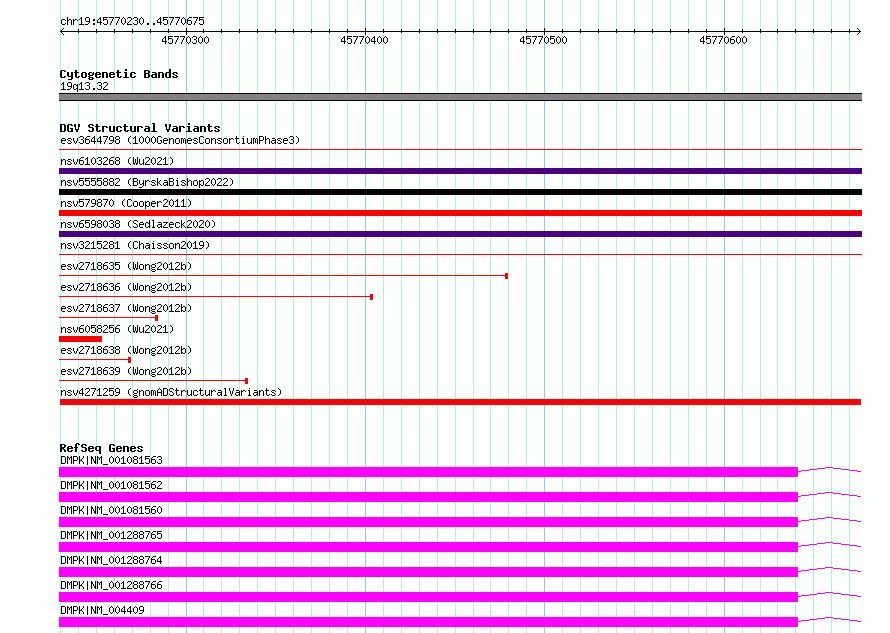Select the magenta DMPK NM_001081560 exon bar
Screen dimensions: 890x633
click(x=429, y=522)
